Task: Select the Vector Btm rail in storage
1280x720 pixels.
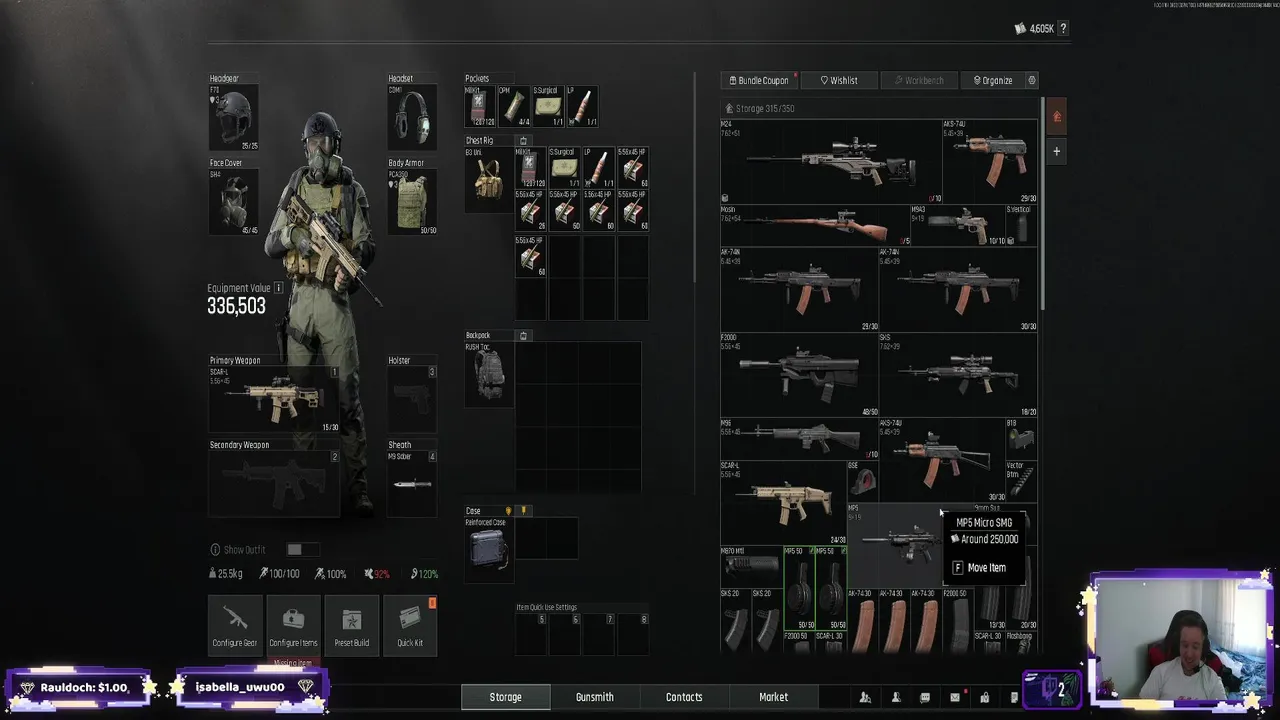Action: [x=1021, y=481]
